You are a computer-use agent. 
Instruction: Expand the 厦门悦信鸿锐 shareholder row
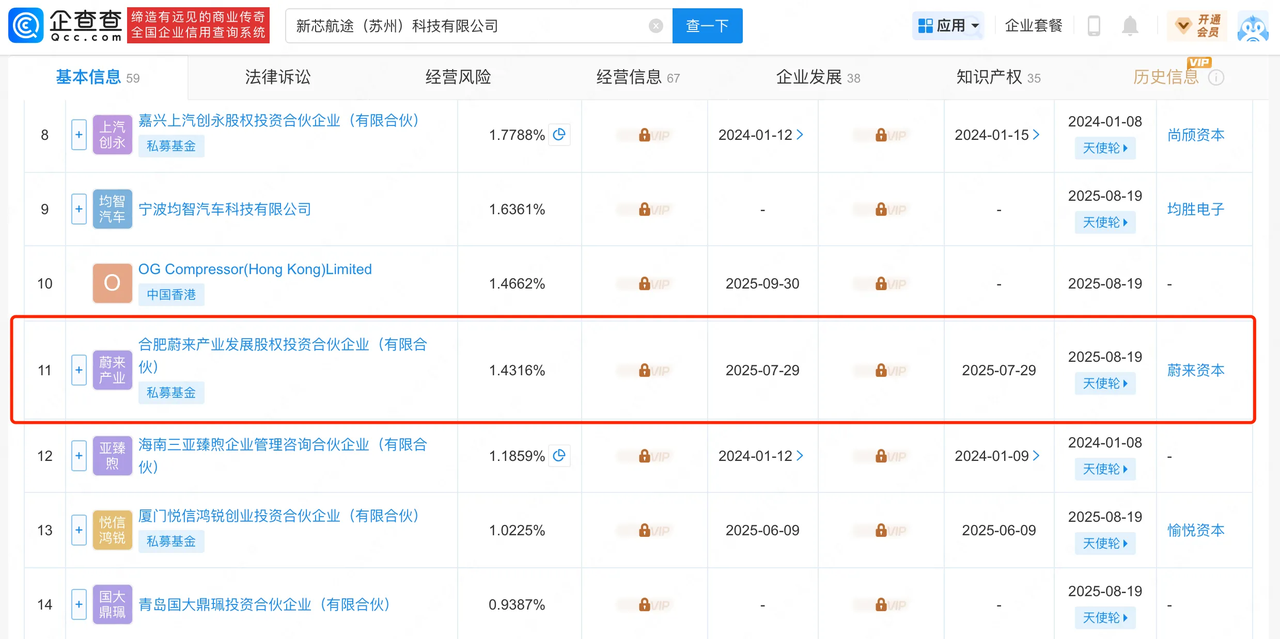tap(78, 530)
